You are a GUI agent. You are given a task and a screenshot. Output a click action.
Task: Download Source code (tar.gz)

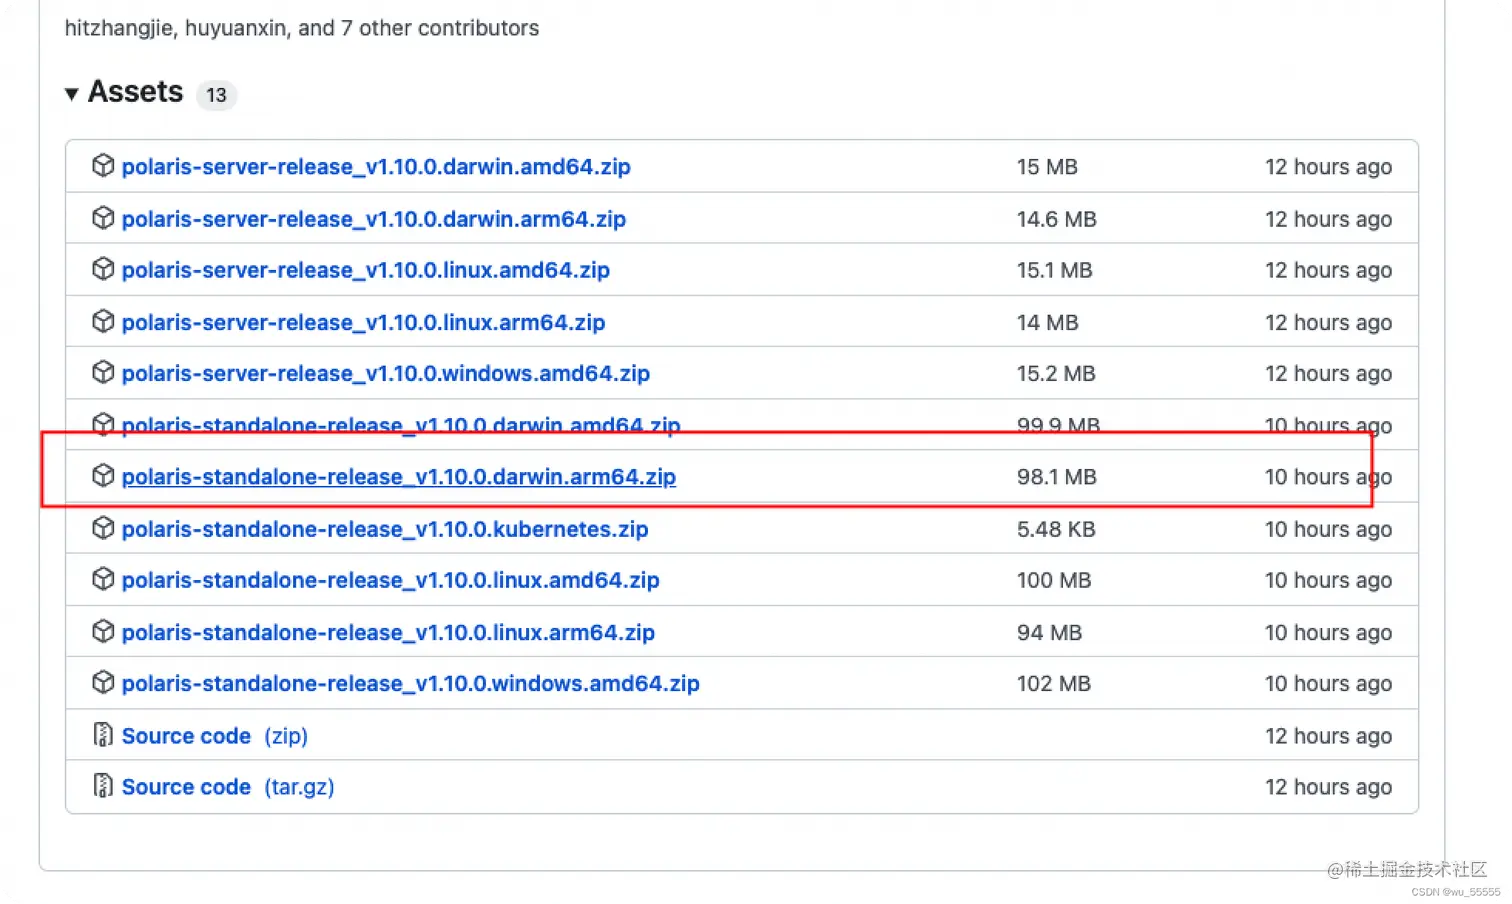click(228, 787)
